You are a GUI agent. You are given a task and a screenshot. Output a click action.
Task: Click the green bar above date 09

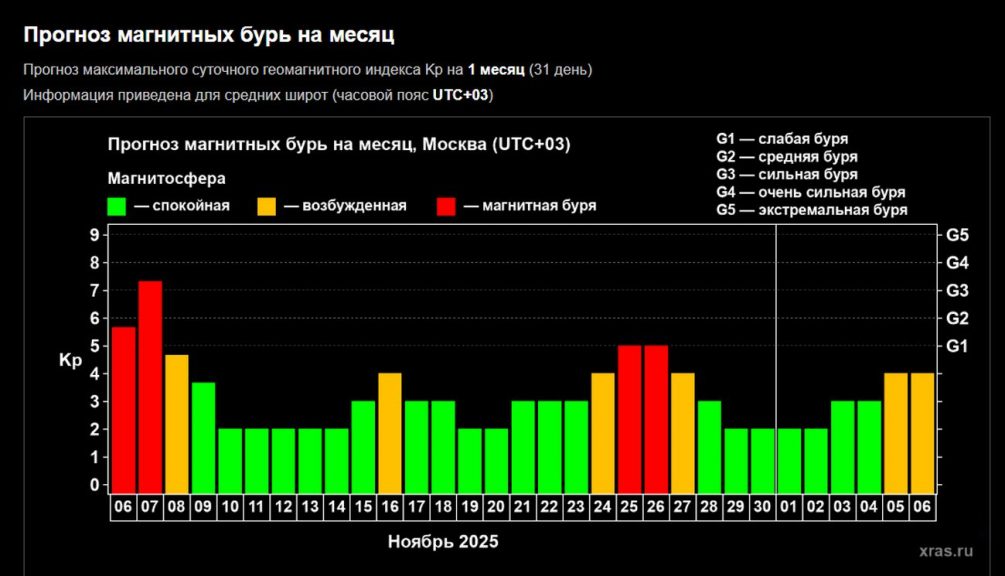coord(203,437)
